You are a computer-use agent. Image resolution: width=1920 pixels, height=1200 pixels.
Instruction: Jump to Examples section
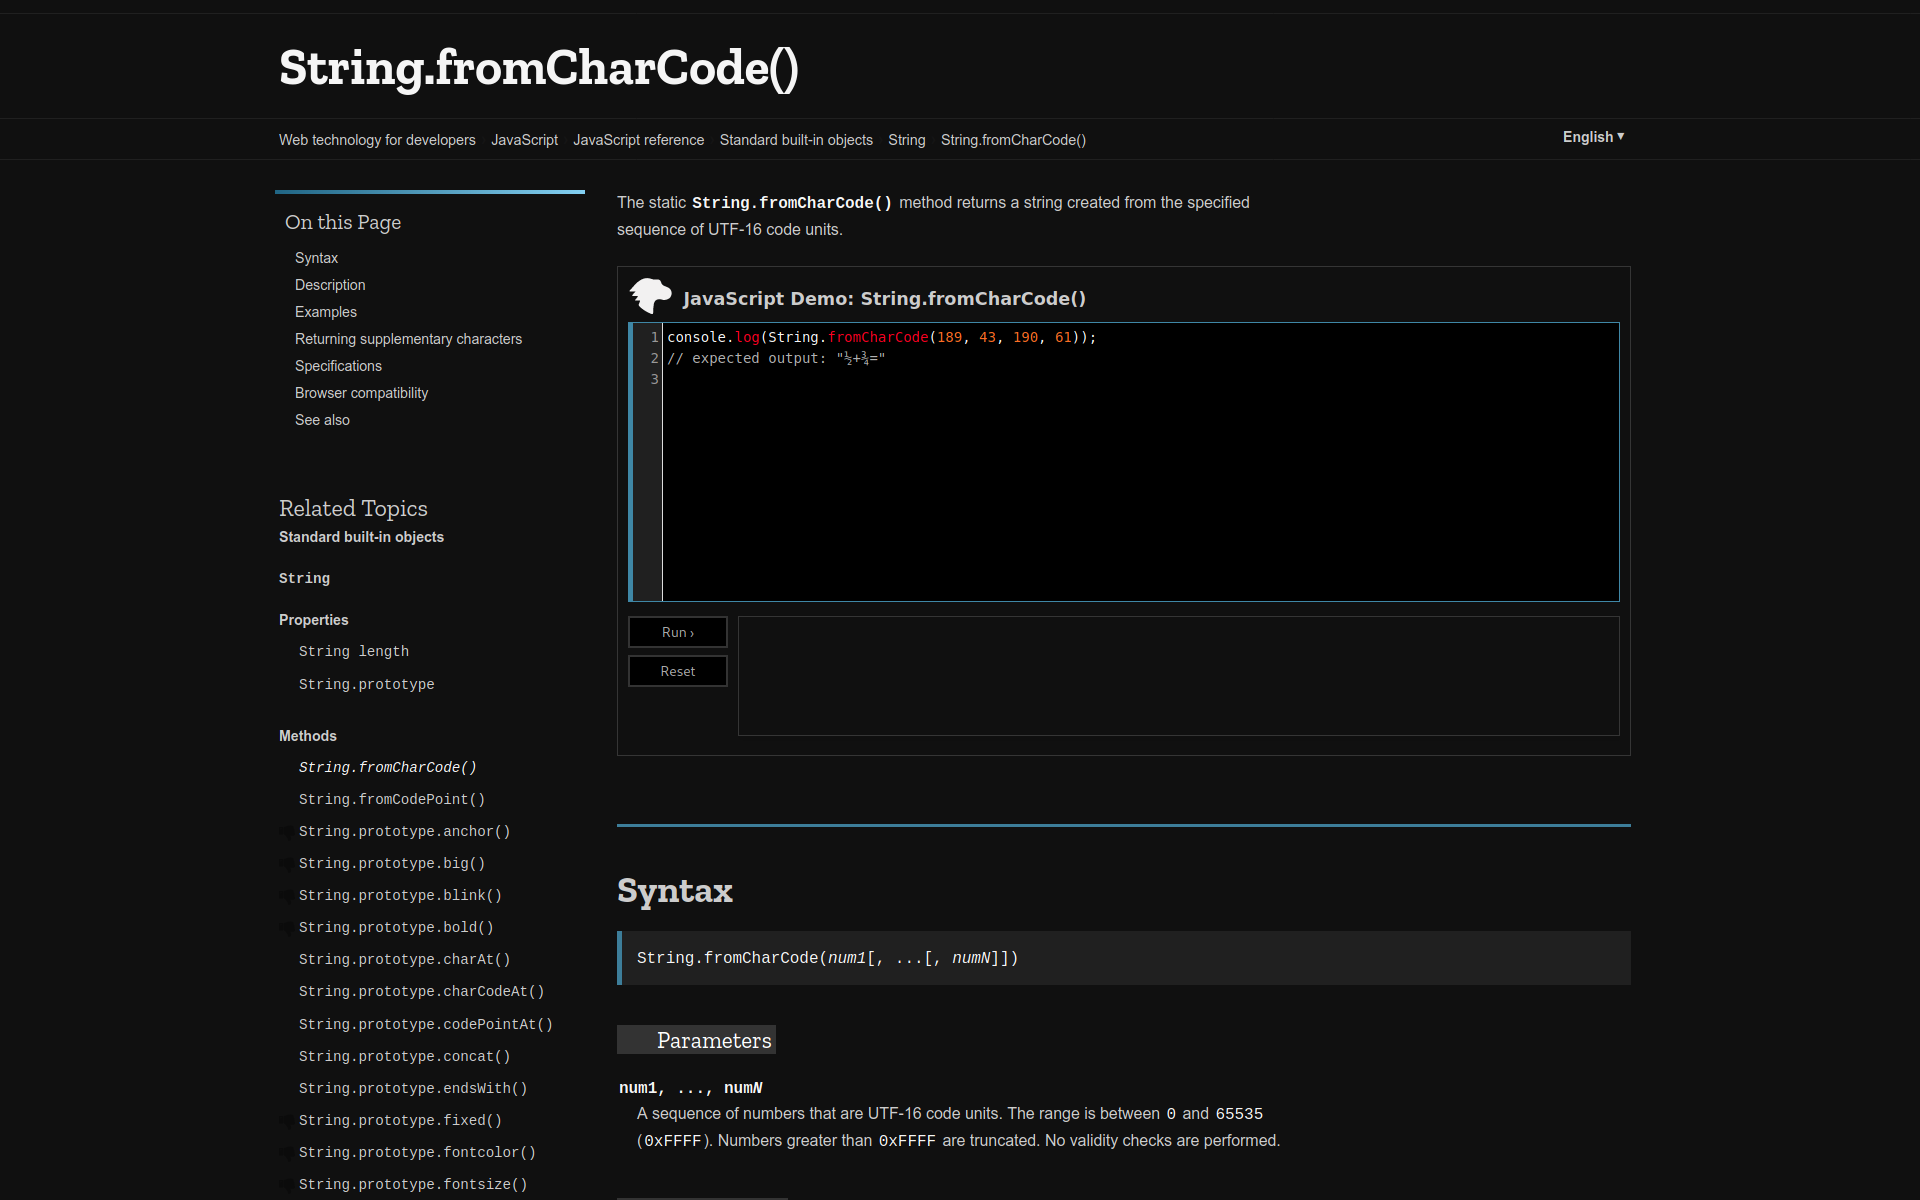point(326,312)
